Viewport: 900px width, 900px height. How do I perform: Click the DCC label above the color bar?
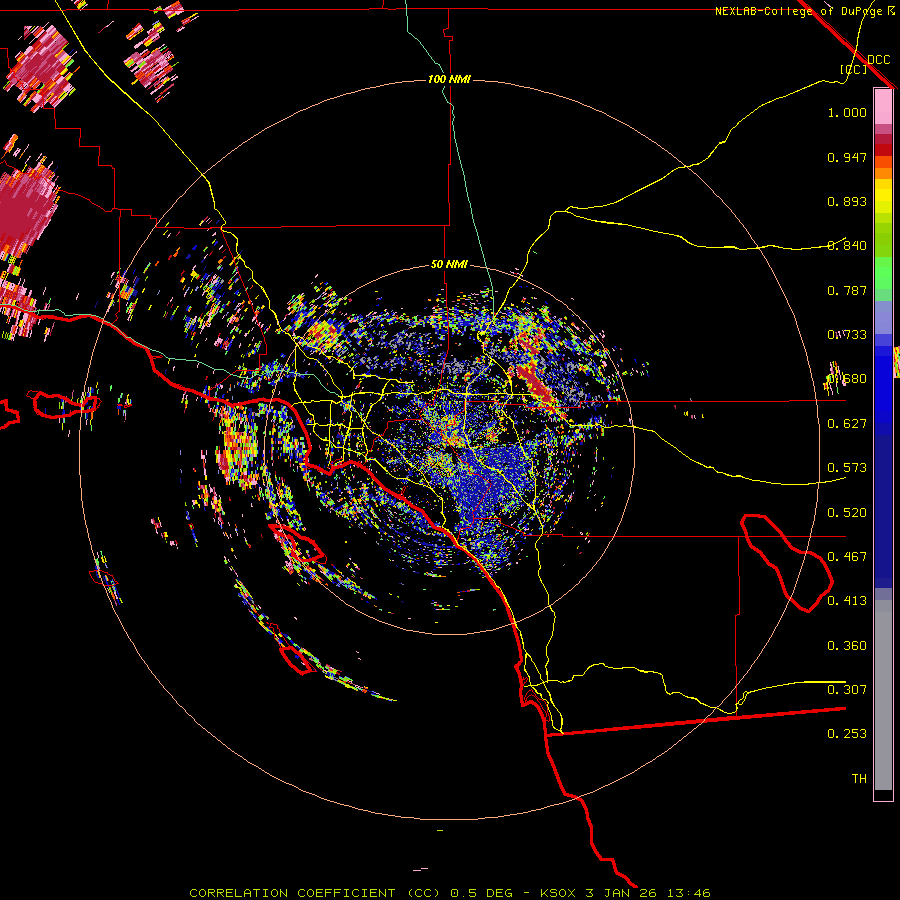coord(878,60)
